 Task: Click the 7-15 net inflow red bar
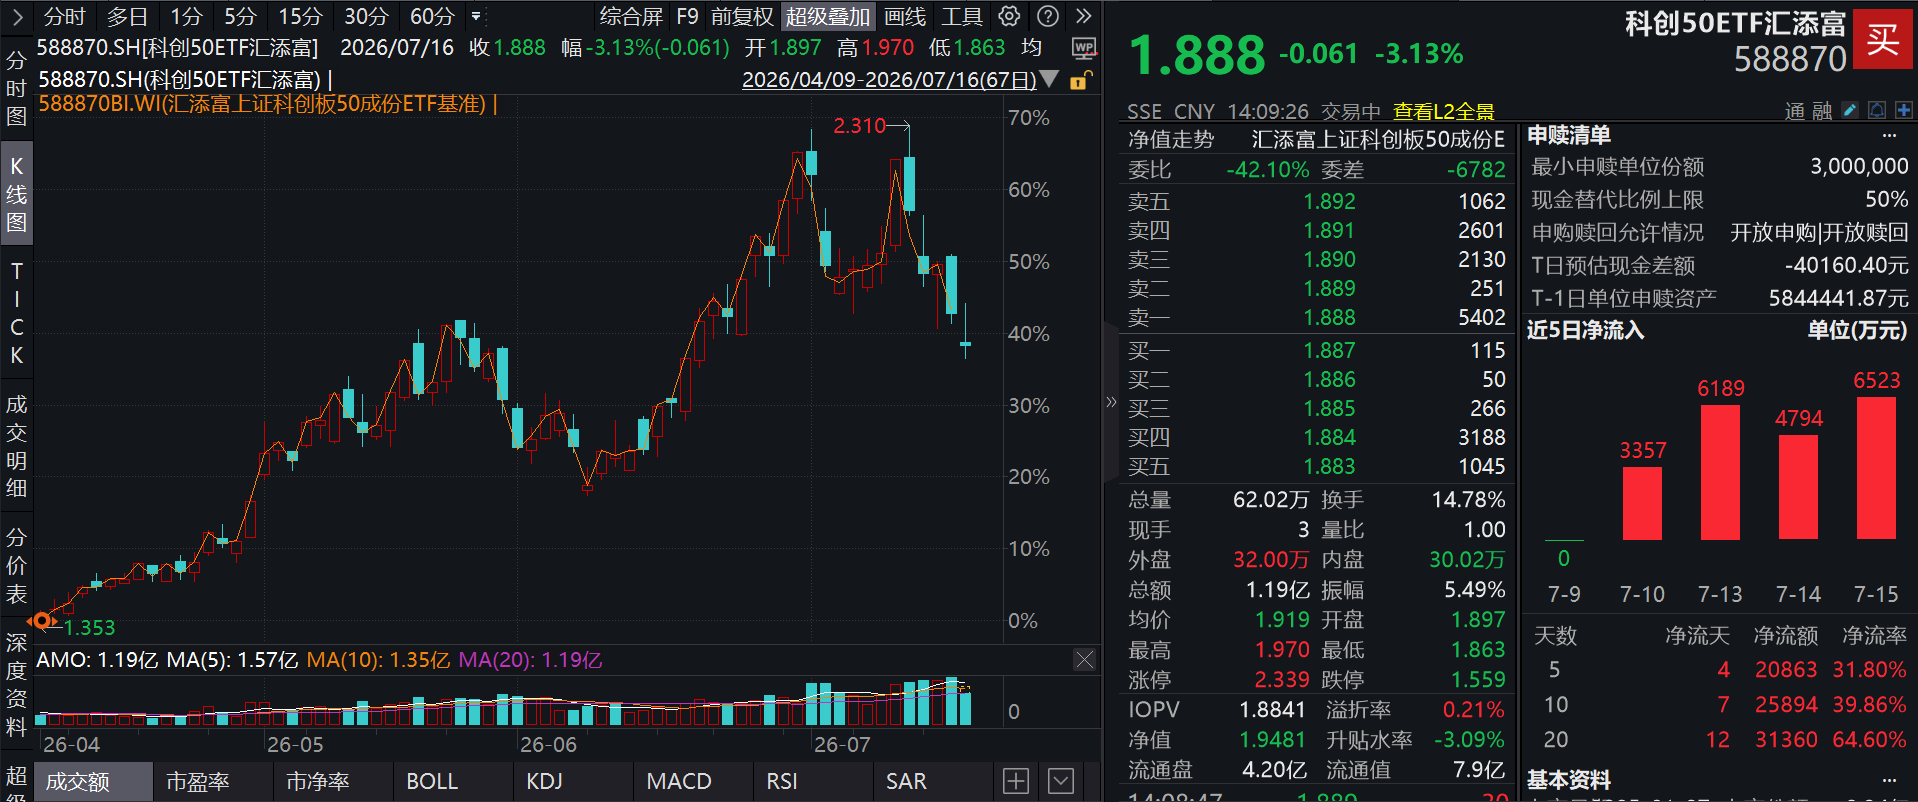(x=1876, y=468)
